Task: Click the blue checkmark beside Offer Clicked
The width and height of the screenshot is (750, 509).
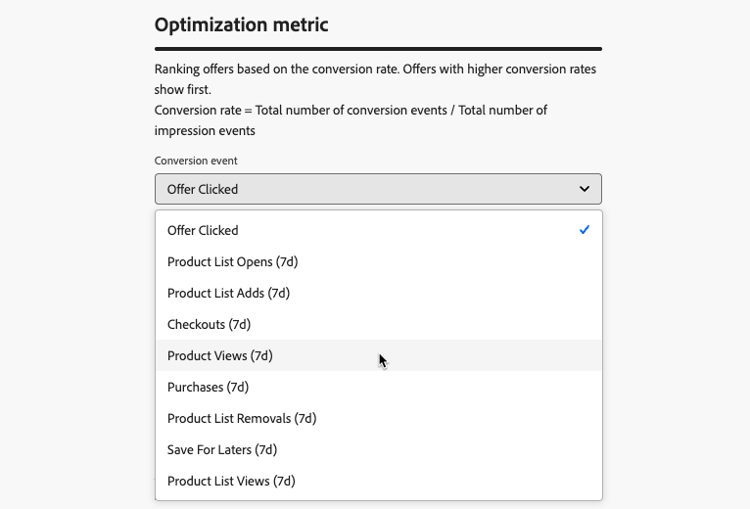Action: (584, 230)
